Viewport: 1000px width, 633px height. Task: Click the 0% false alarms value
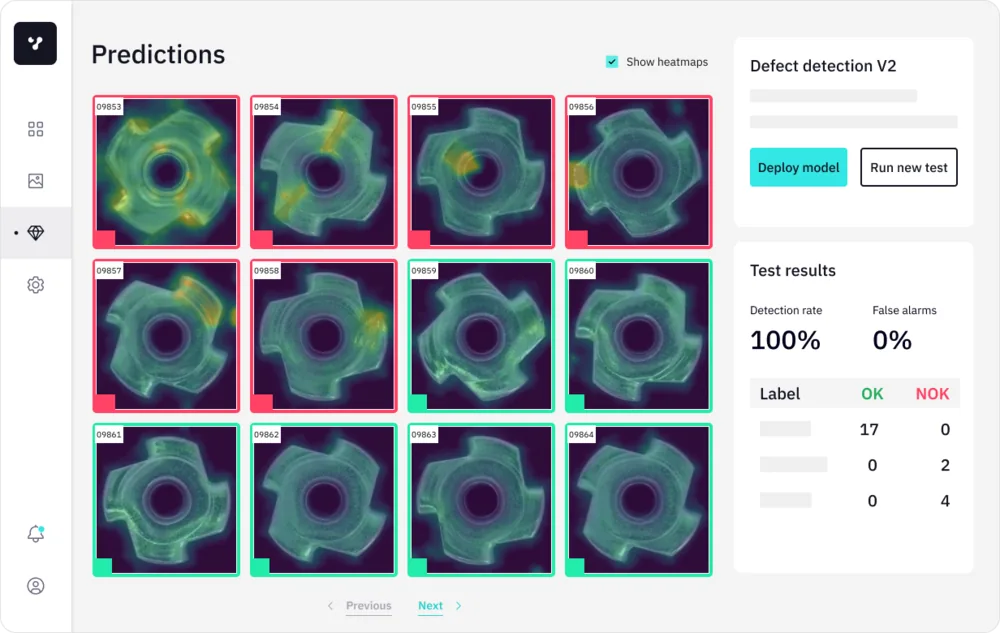[x=892, y=340]
